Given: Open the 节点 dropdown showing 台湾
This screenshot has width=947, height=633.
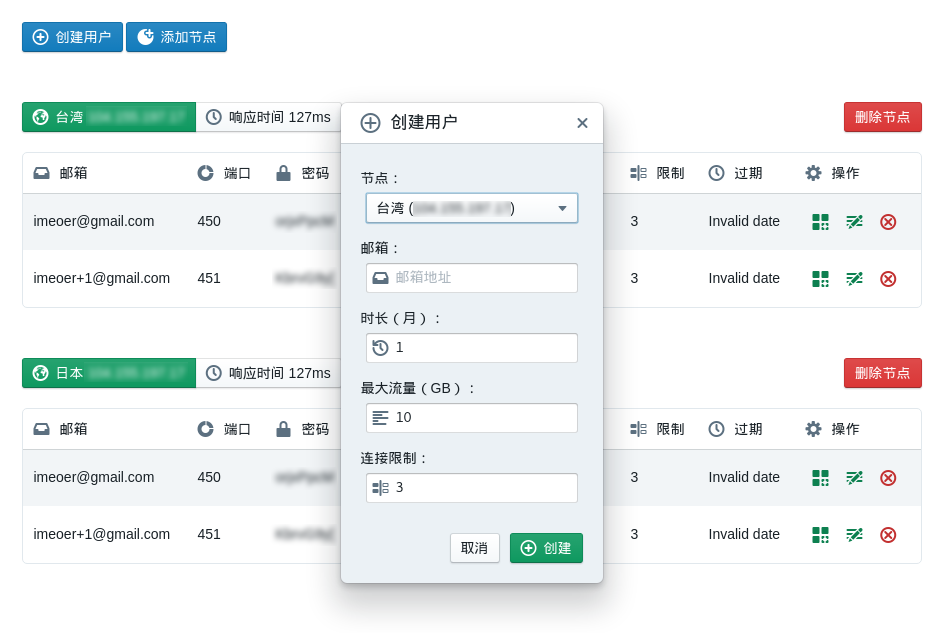Looking at the screenshot, I should [471, 208].
